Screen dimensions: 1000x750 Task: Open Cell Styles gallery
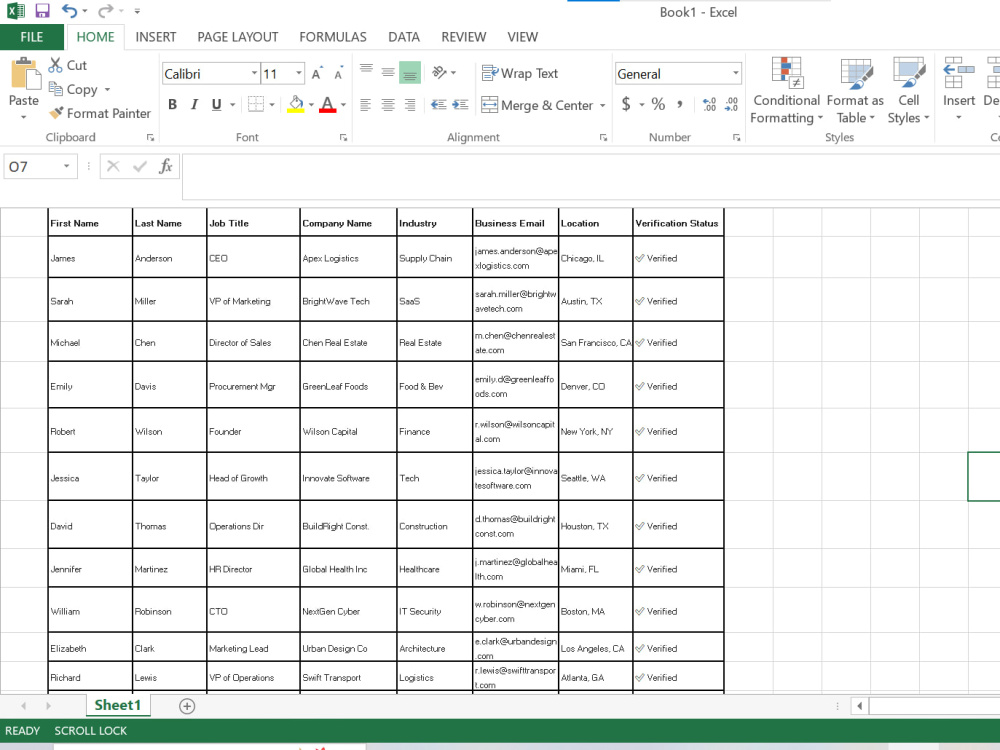(908, 91)
